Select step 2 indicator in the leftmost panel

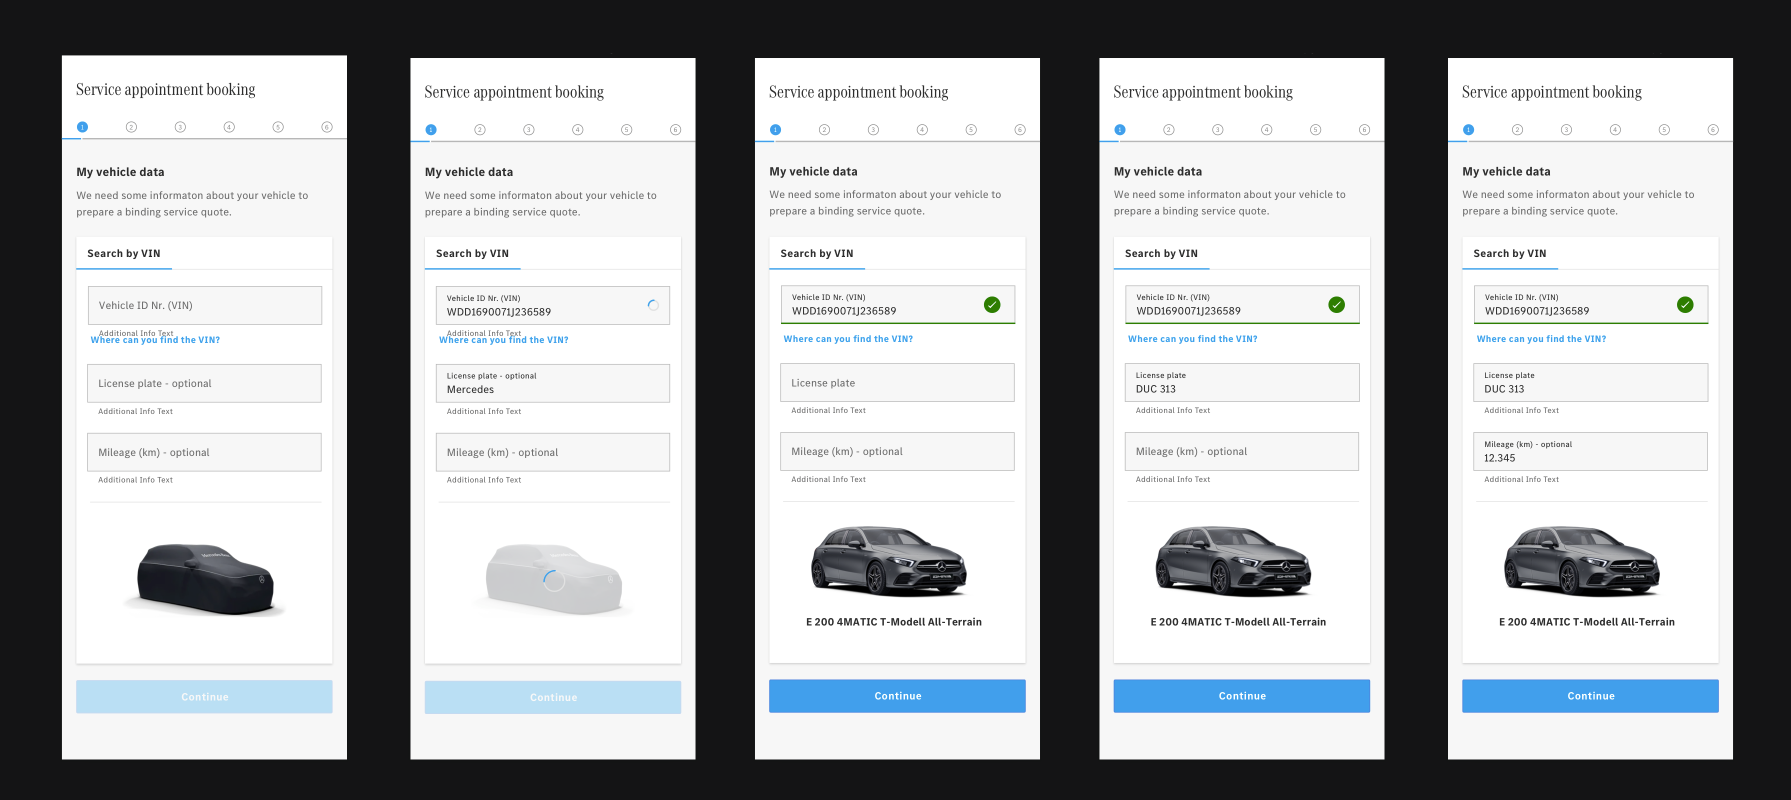[x=131, y=127]
